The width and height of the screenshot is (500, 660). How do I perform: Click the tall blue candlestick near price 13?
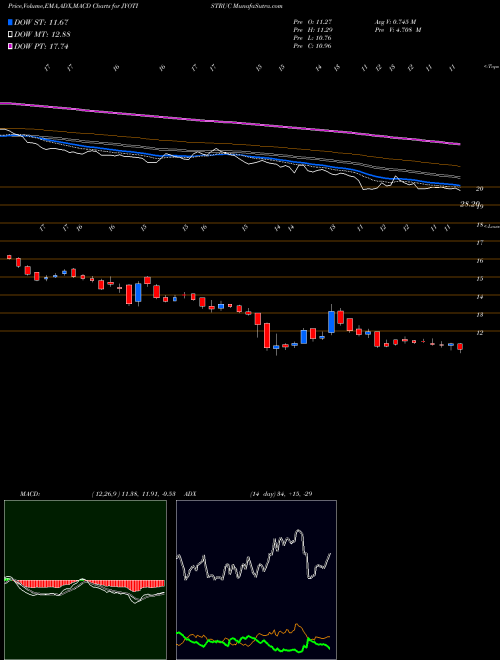point(332,322)
